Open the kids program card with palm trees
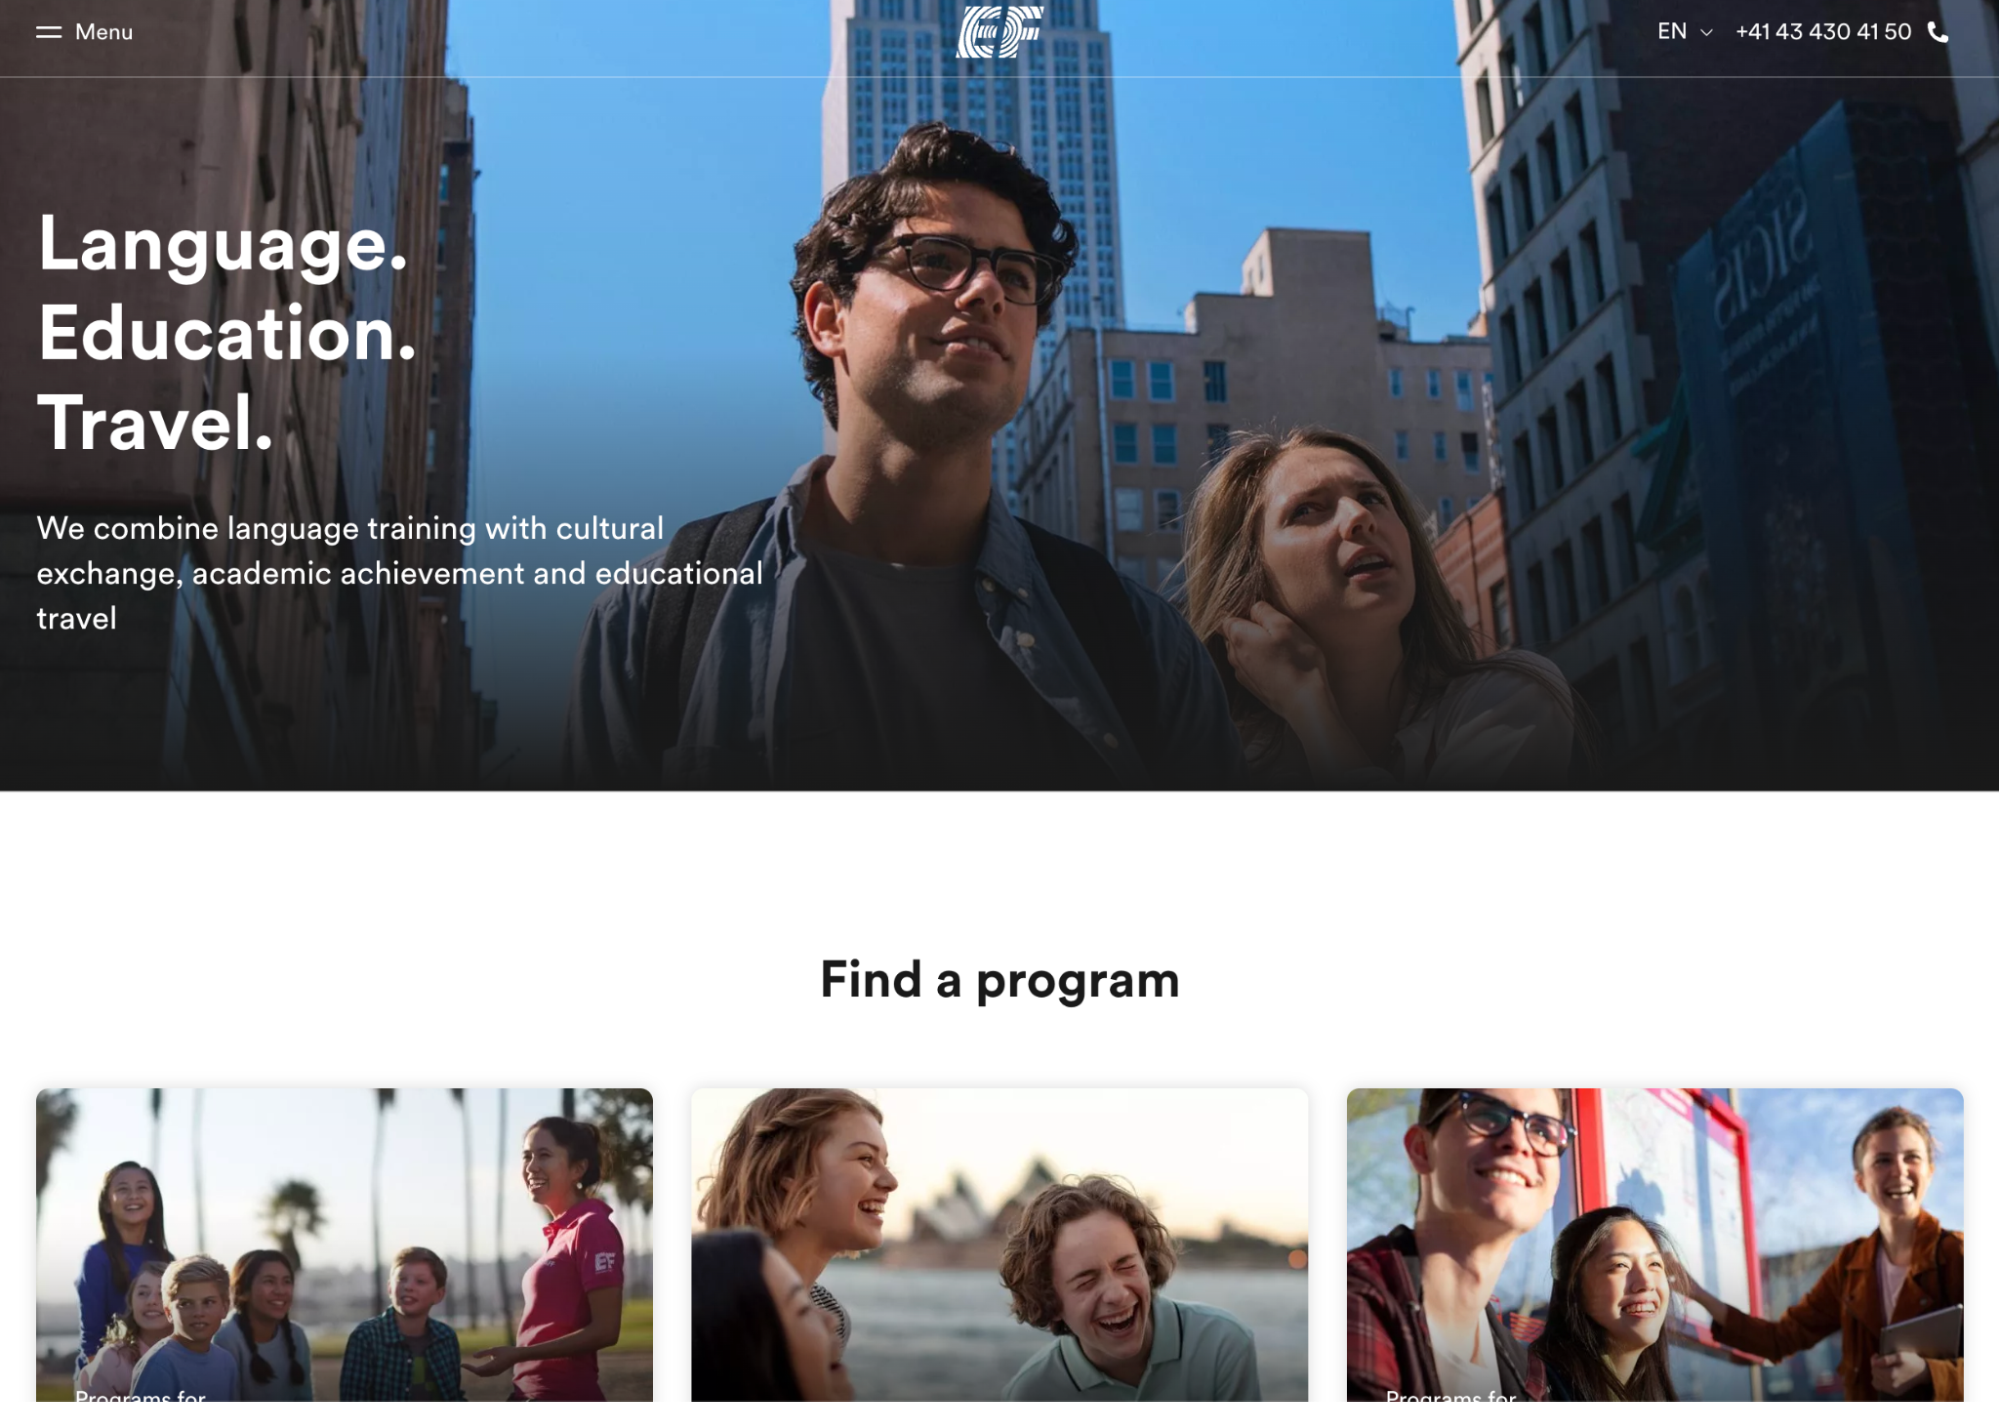Viewport: 1999px width, 1402px height. (x=345, y=1245)
